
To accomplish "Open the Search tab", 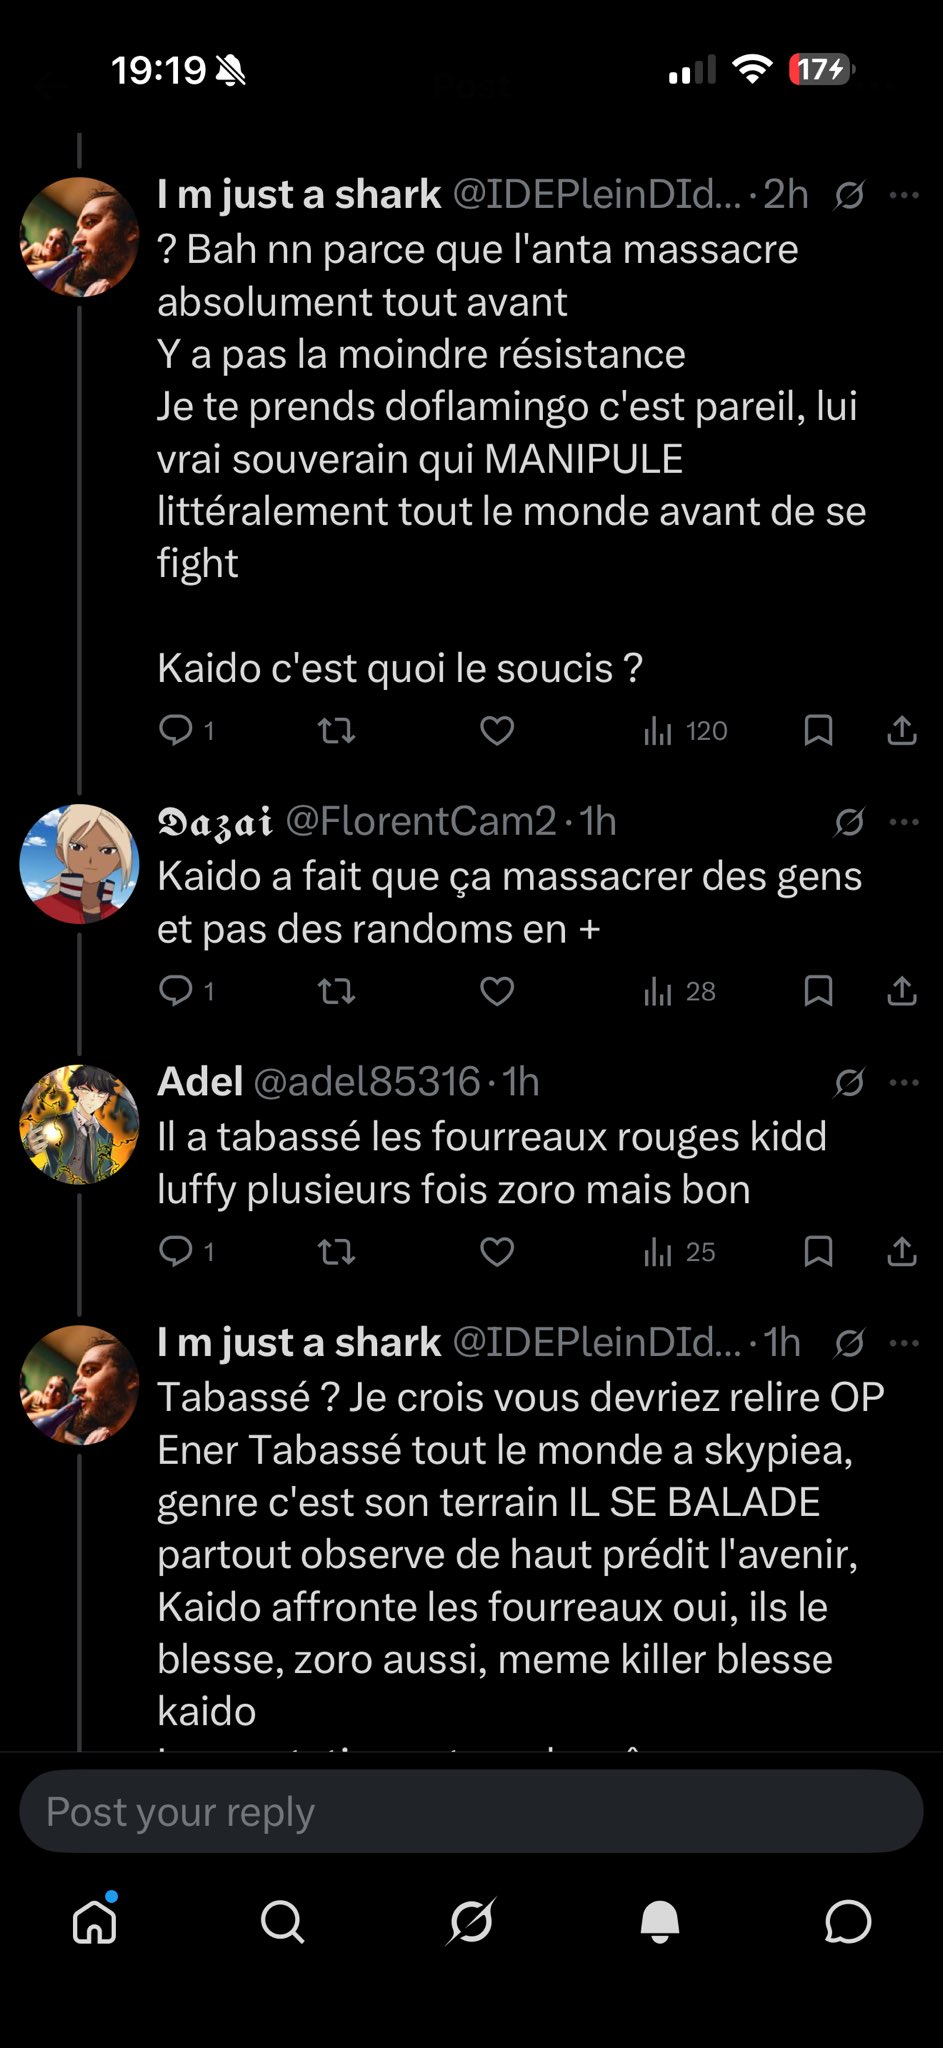I will click(x=282, y=1921).
